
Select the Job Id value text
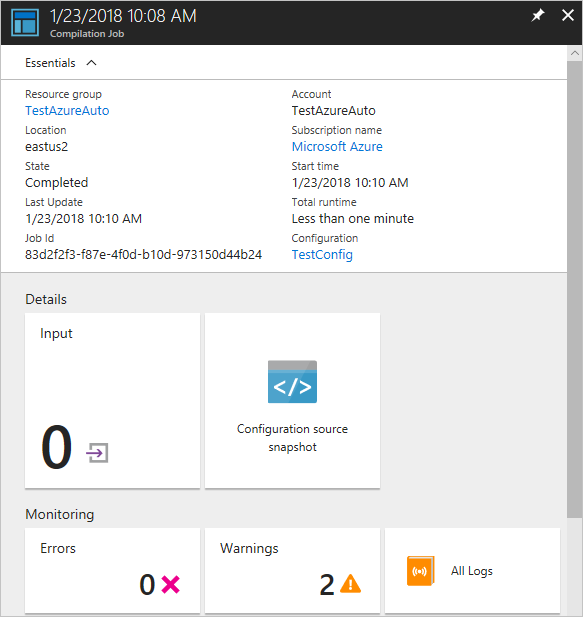(x=144, y=255)
